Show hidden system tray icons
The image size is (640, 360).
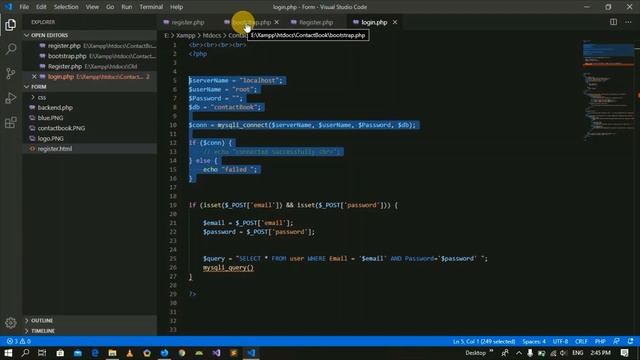click(519, 353)
